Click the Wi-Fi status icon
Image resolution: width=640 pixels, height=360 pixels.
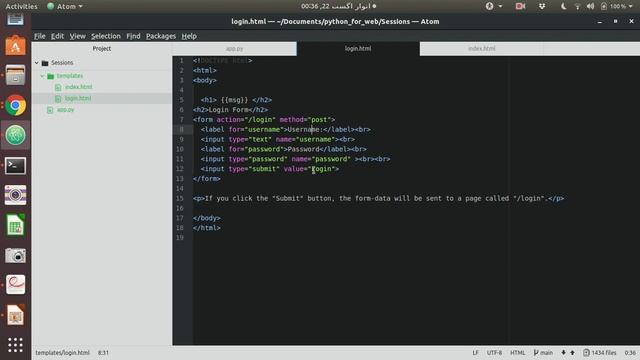(x=577, y=6)
